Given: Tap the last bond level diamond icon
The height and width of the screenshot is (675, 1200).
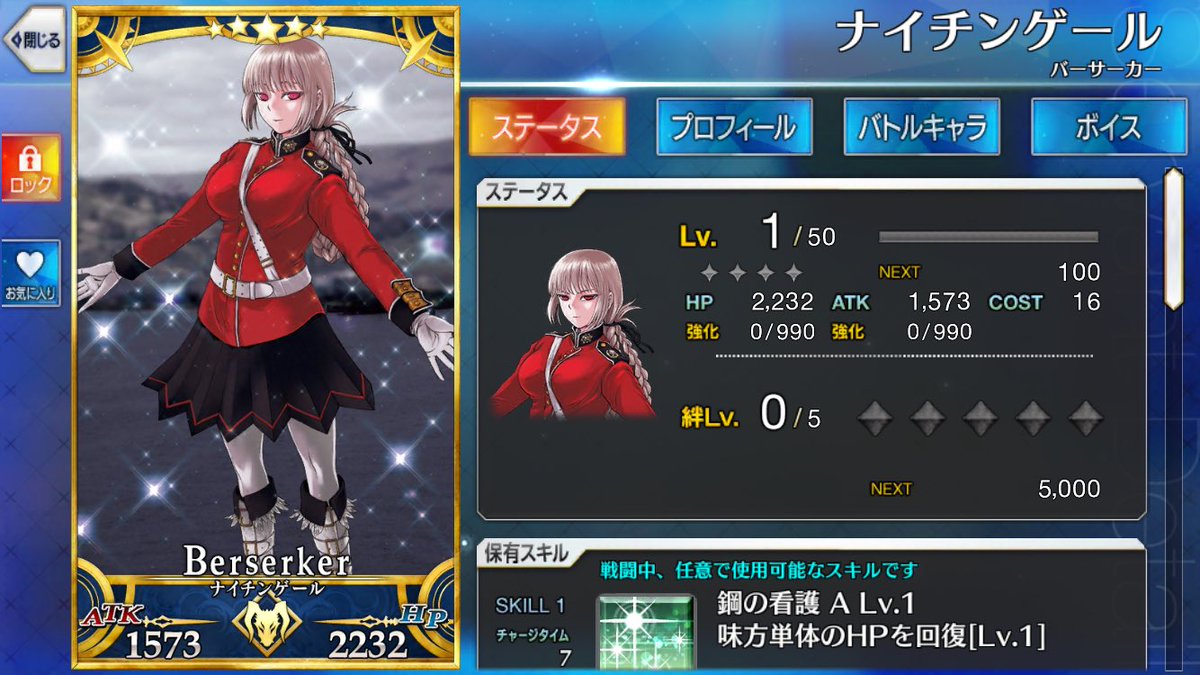Looking at the screenshot, I should point(1086,418).
